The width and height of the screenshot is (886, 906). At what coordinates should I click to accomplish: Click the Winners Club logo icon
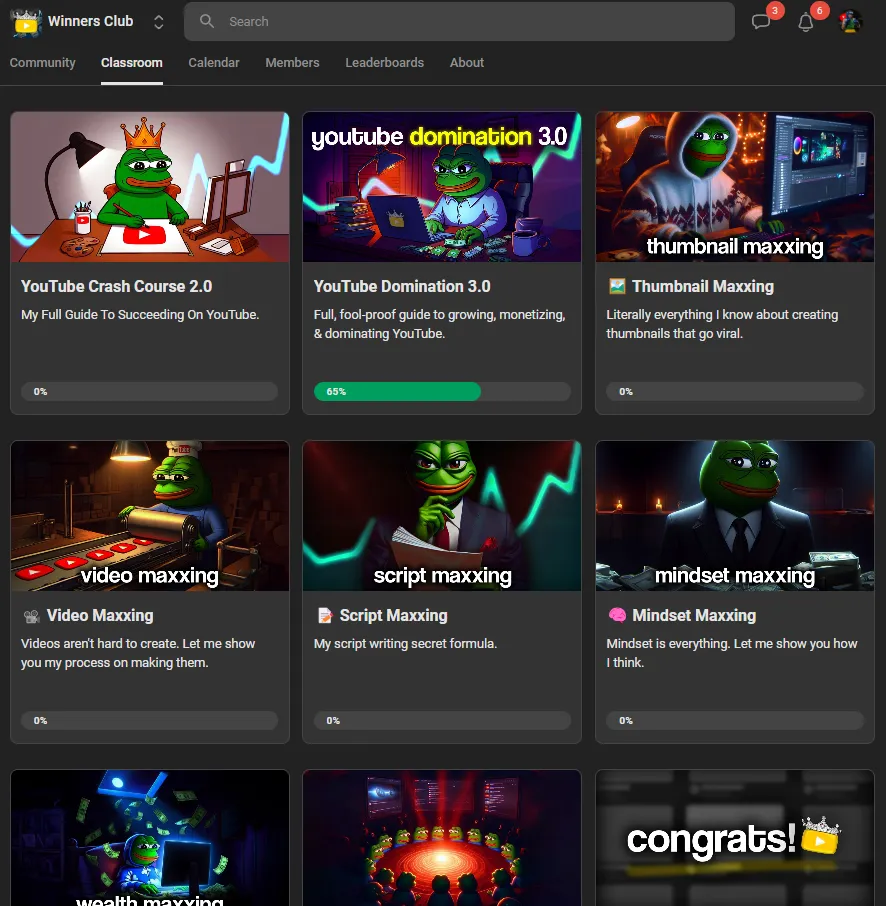(x=26, y=23)
